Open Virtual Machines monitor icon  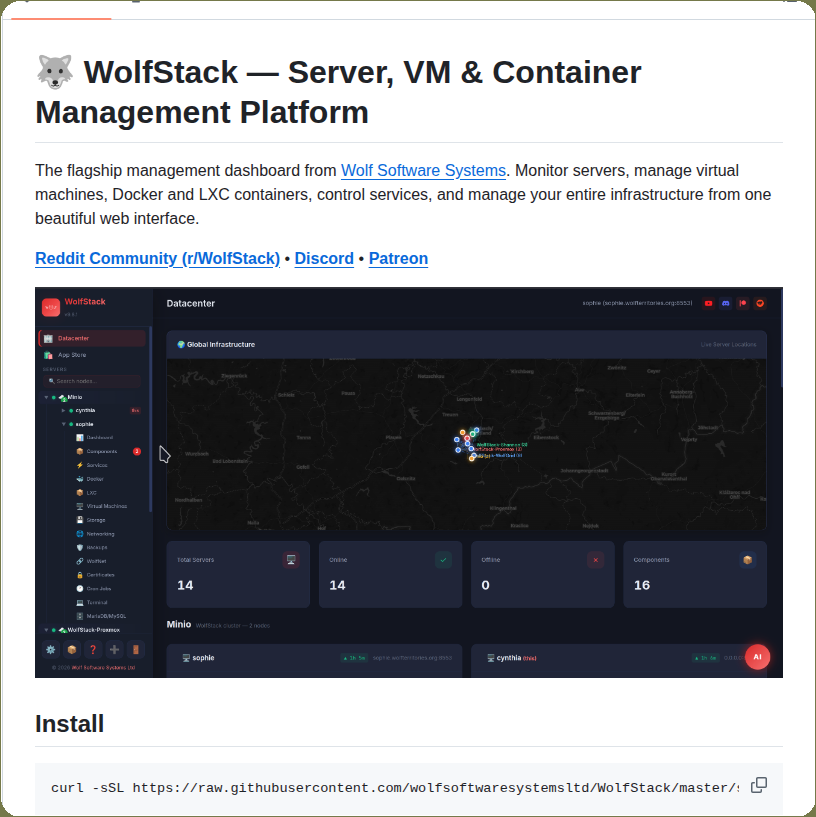coord(80,506)
